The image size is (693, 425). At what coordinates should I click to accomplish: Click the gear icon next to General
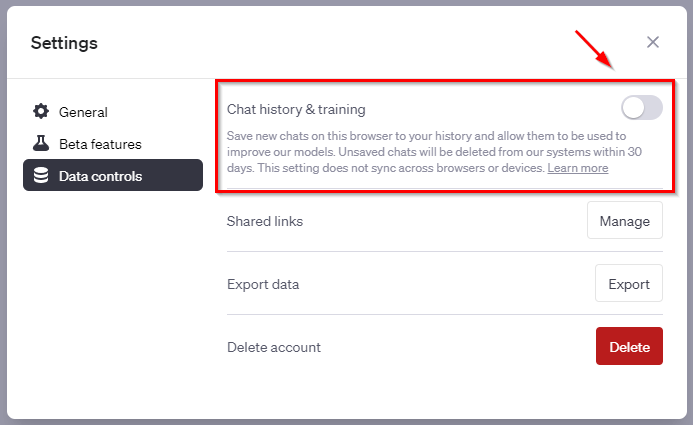tap(41, 111)
